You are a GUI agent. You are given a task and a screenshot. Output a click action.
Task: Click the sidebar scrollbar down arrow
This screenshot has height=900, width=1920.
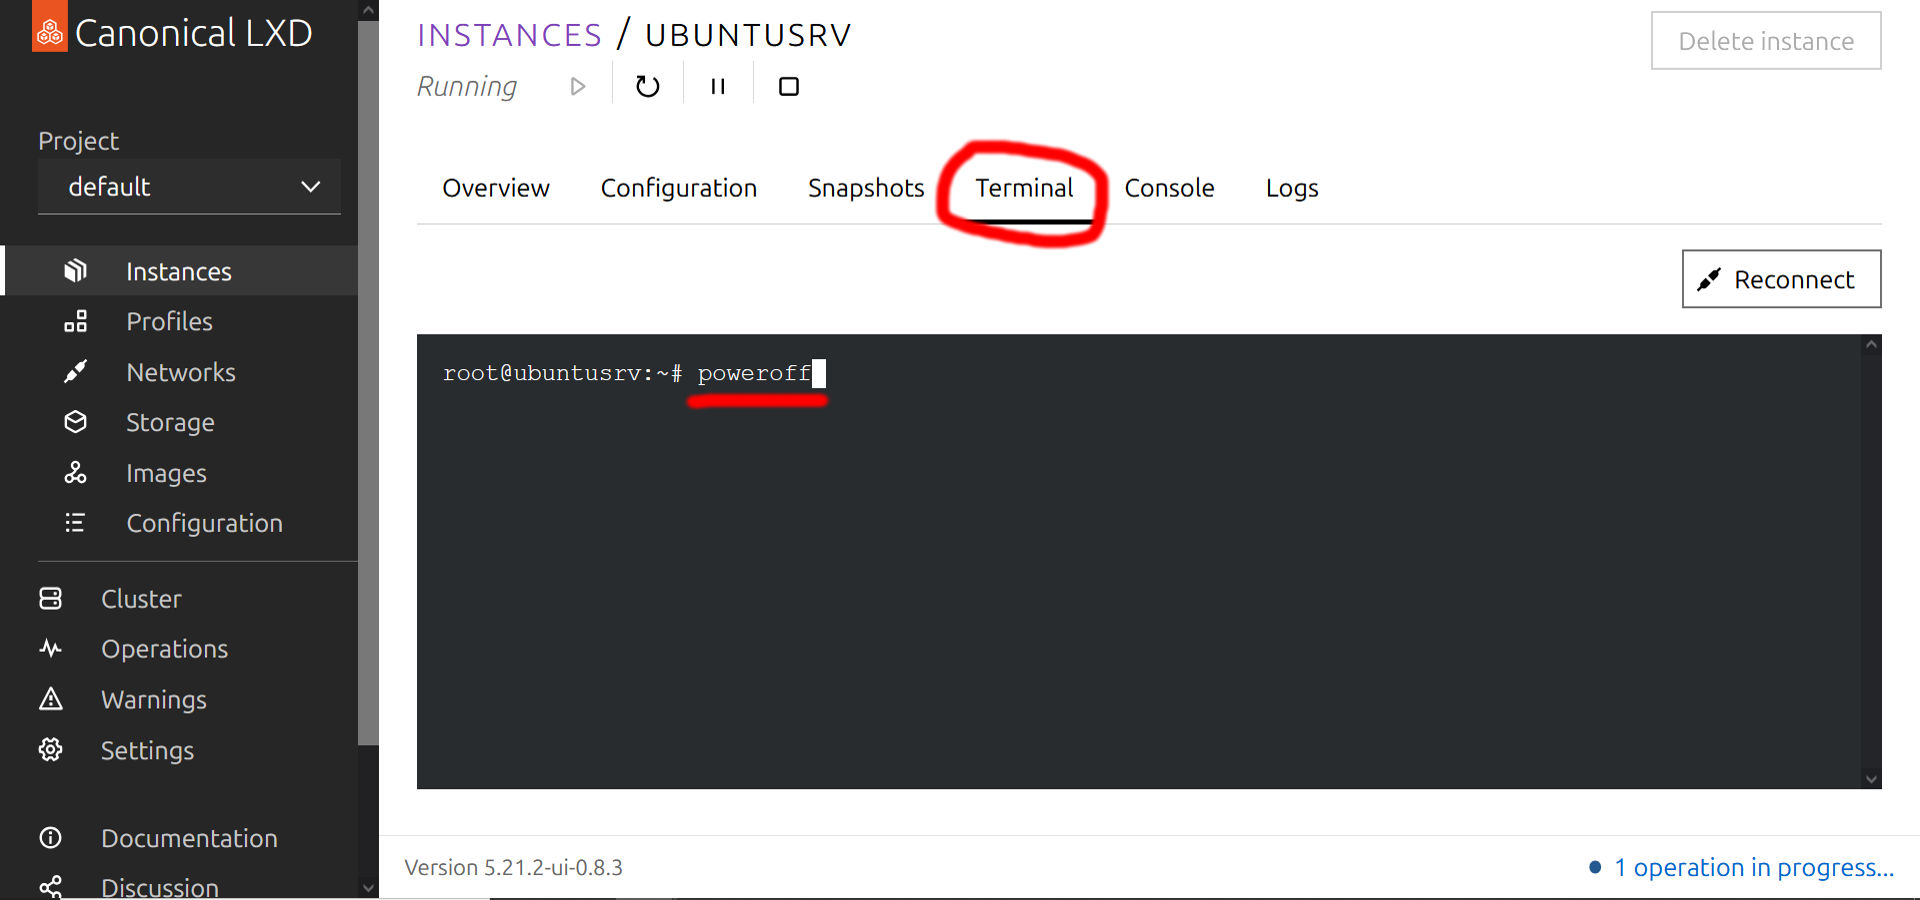(368, 887)
